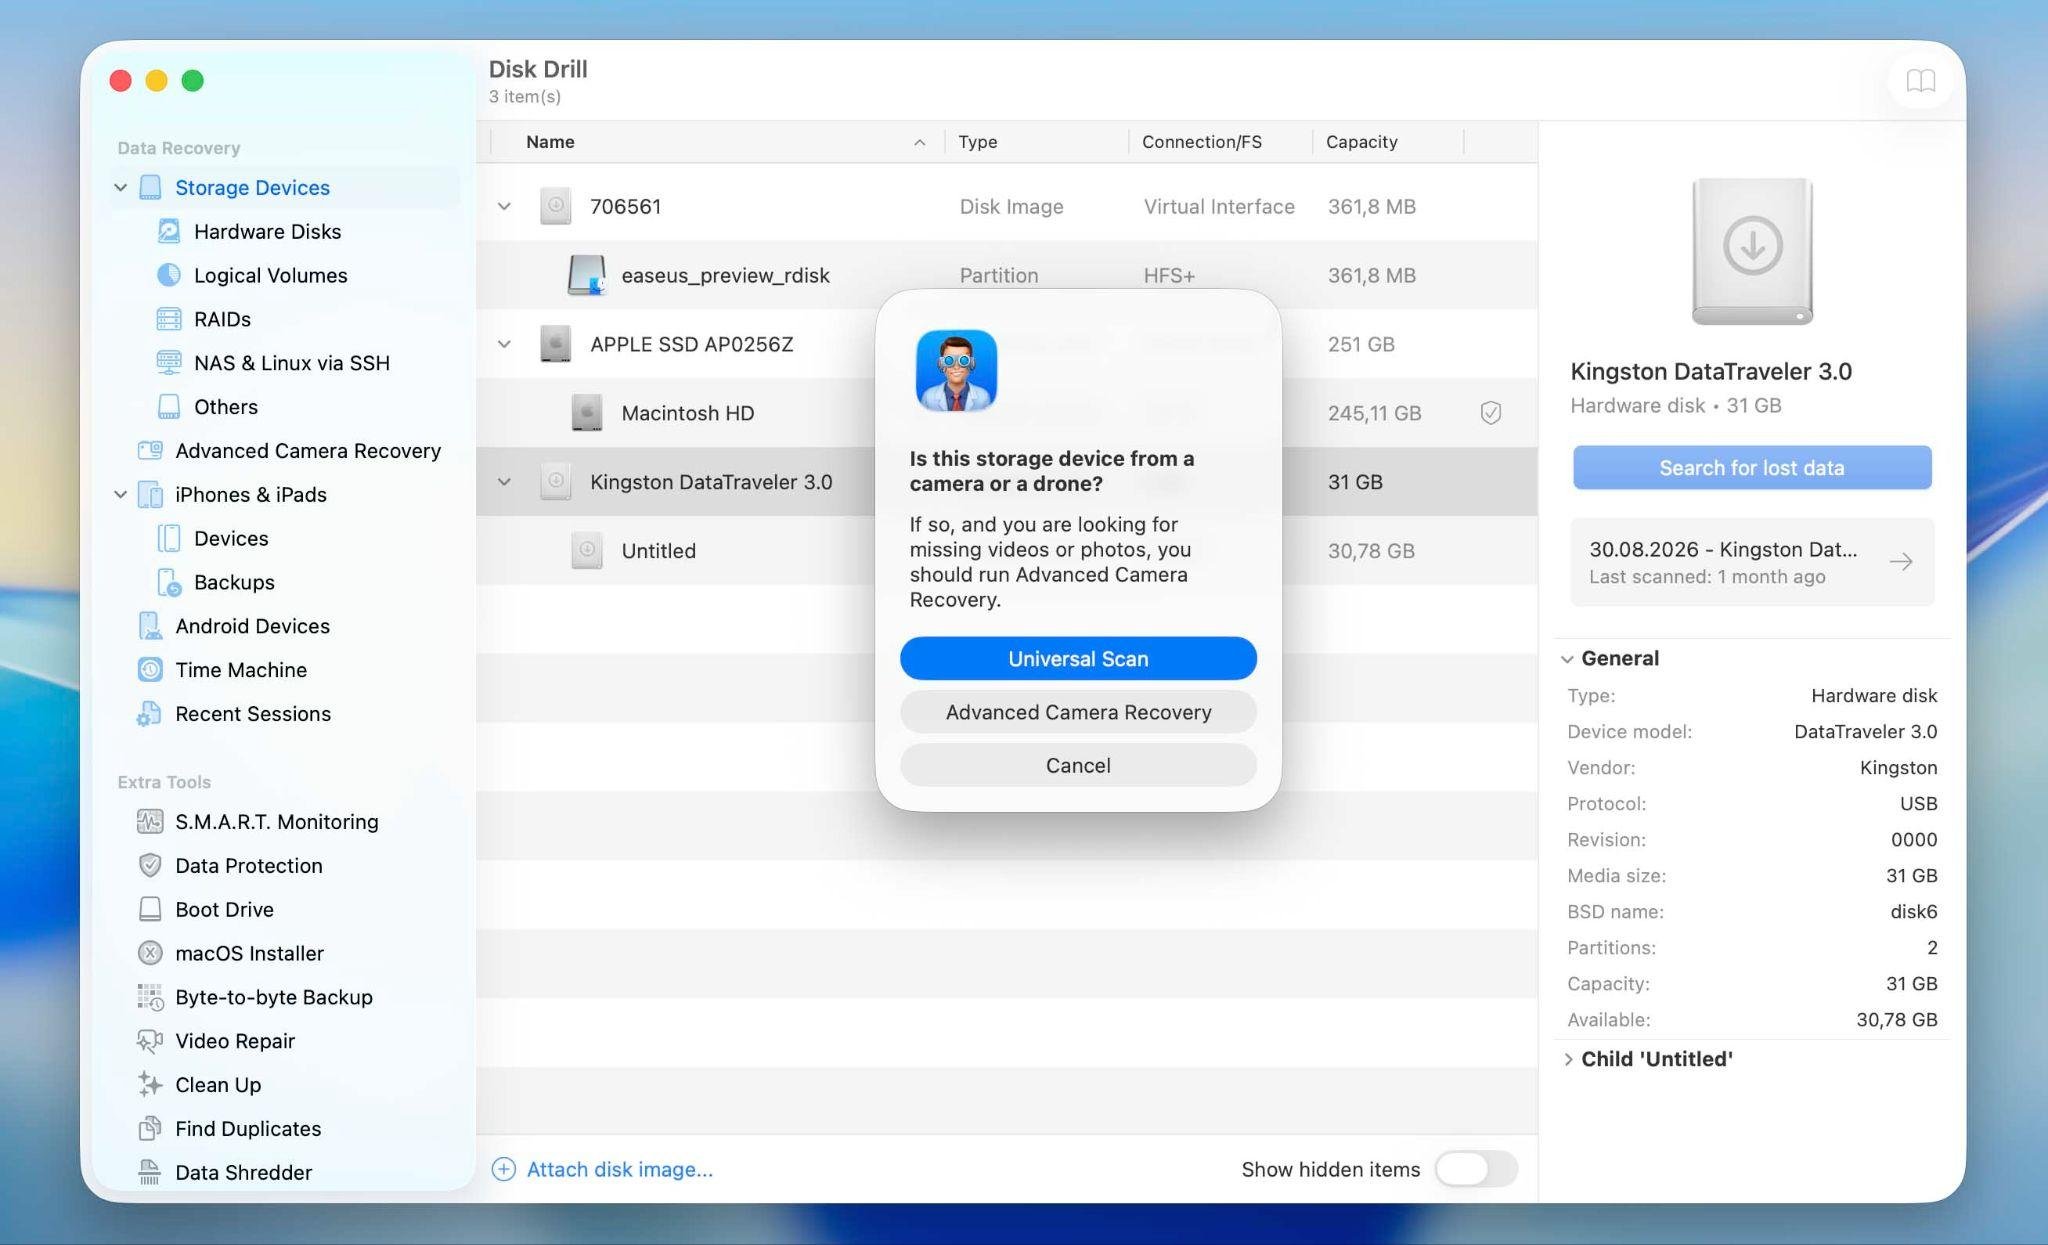Launch Video Repair tool

(234, 1041)
